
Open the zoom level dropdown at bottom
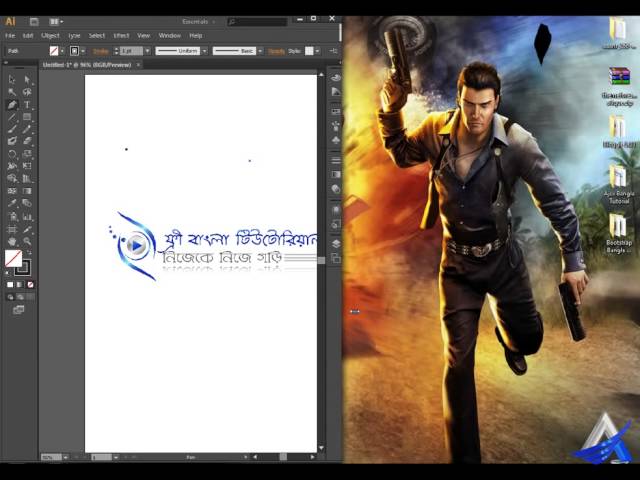[65, 458]
